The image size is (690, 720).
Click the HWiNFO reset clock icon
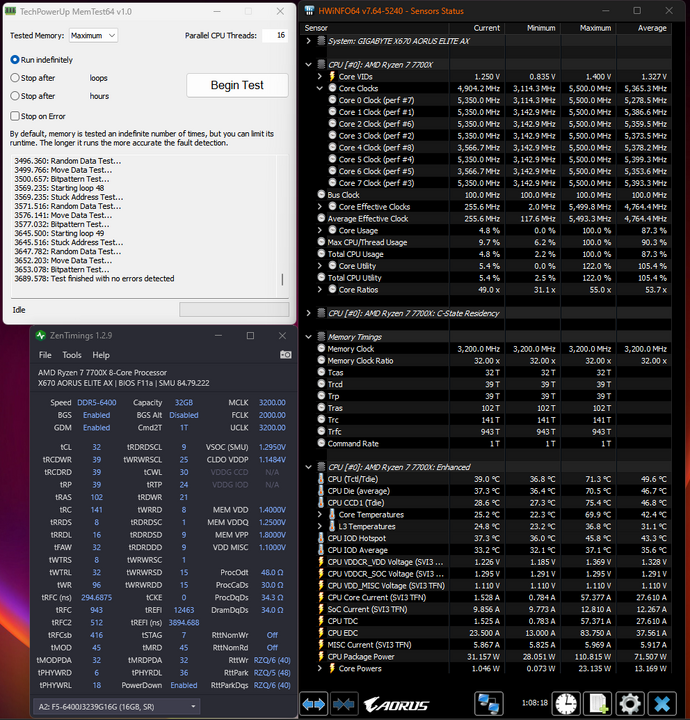click(566, 704)
